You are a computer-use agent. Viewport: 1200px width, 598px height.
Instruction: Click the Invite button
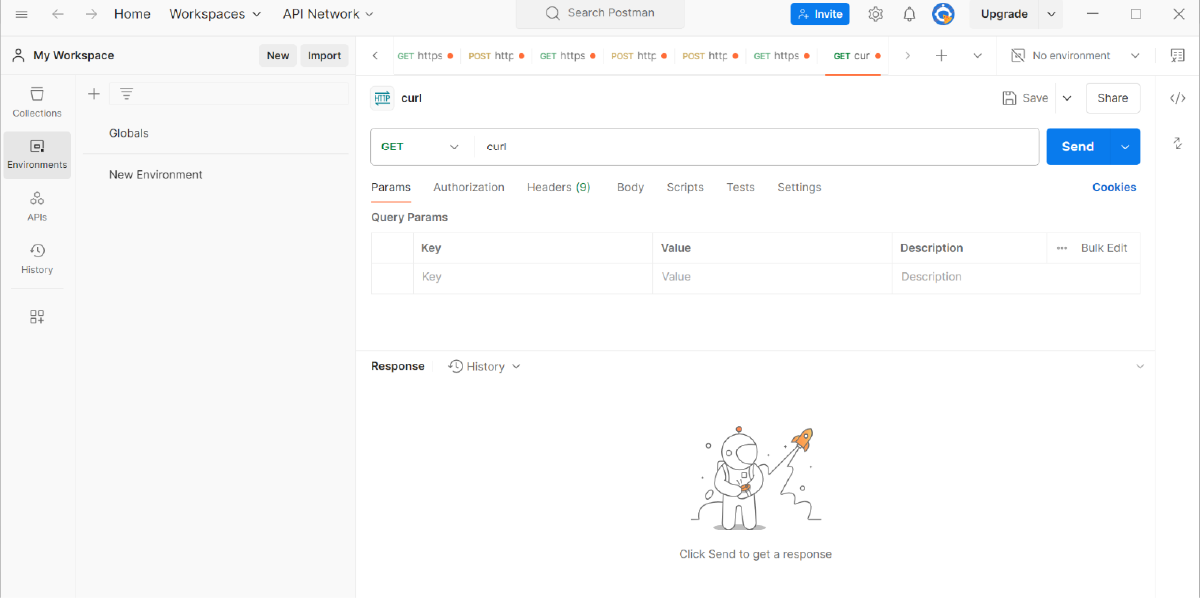820,14
